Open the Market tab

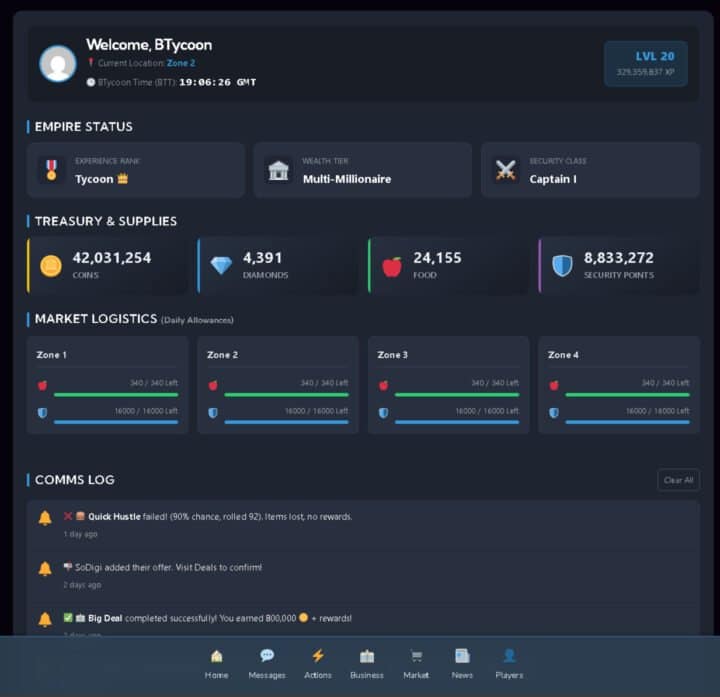tap(416, 664)
